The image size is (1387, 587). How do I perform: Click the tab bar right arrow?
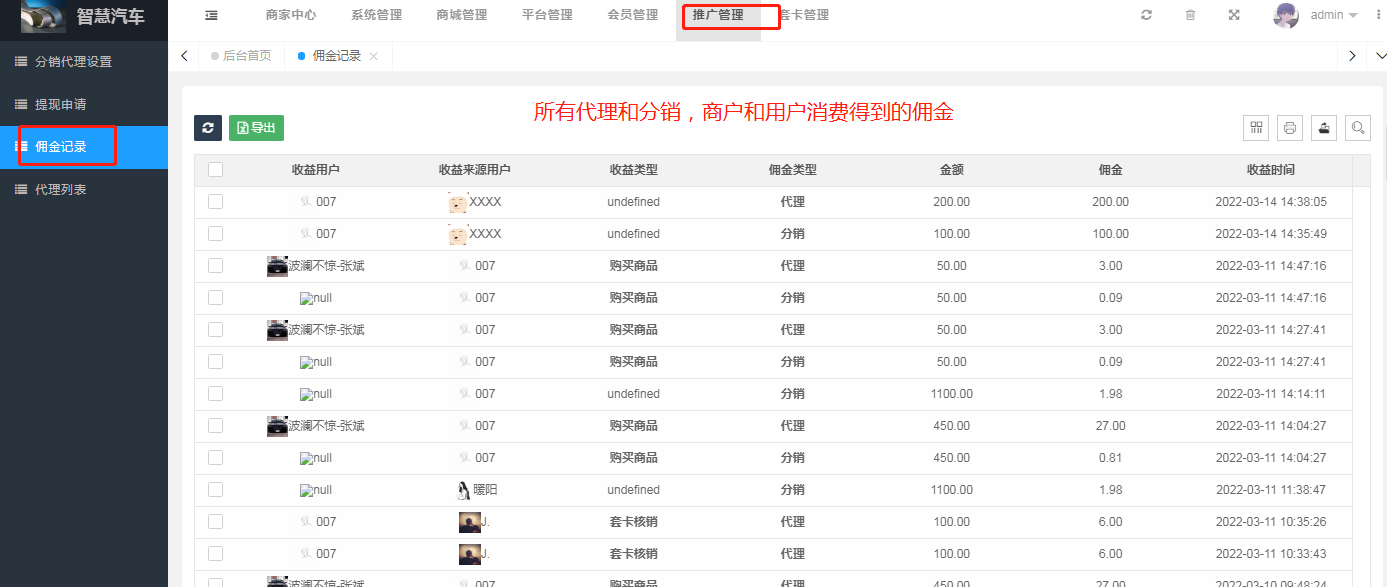(1353, 56)
